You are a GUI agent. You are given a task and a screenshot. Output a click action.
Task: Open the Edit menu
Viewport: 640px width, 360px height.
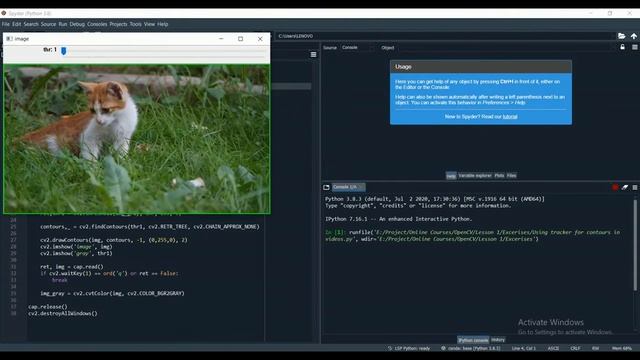[x=16, y=24]
